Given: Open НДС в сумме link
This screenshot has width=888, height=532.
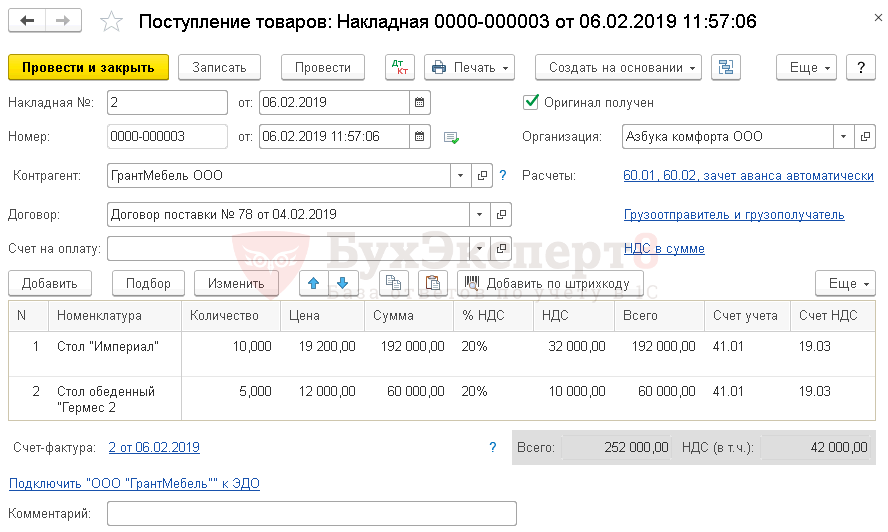Looking at the screenshot, I should (x=664, y=248).
